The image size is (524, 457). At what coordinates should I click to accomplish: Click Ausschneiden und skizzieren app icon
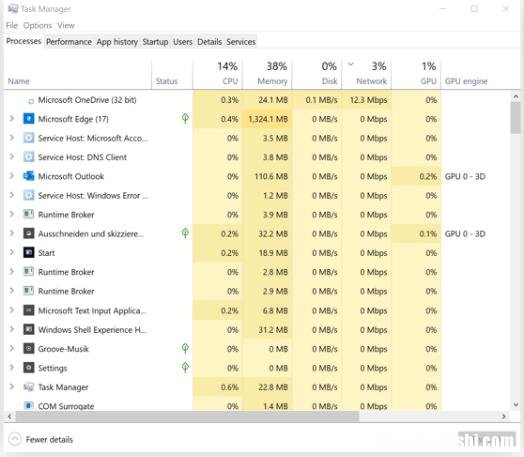pos(29,234)
